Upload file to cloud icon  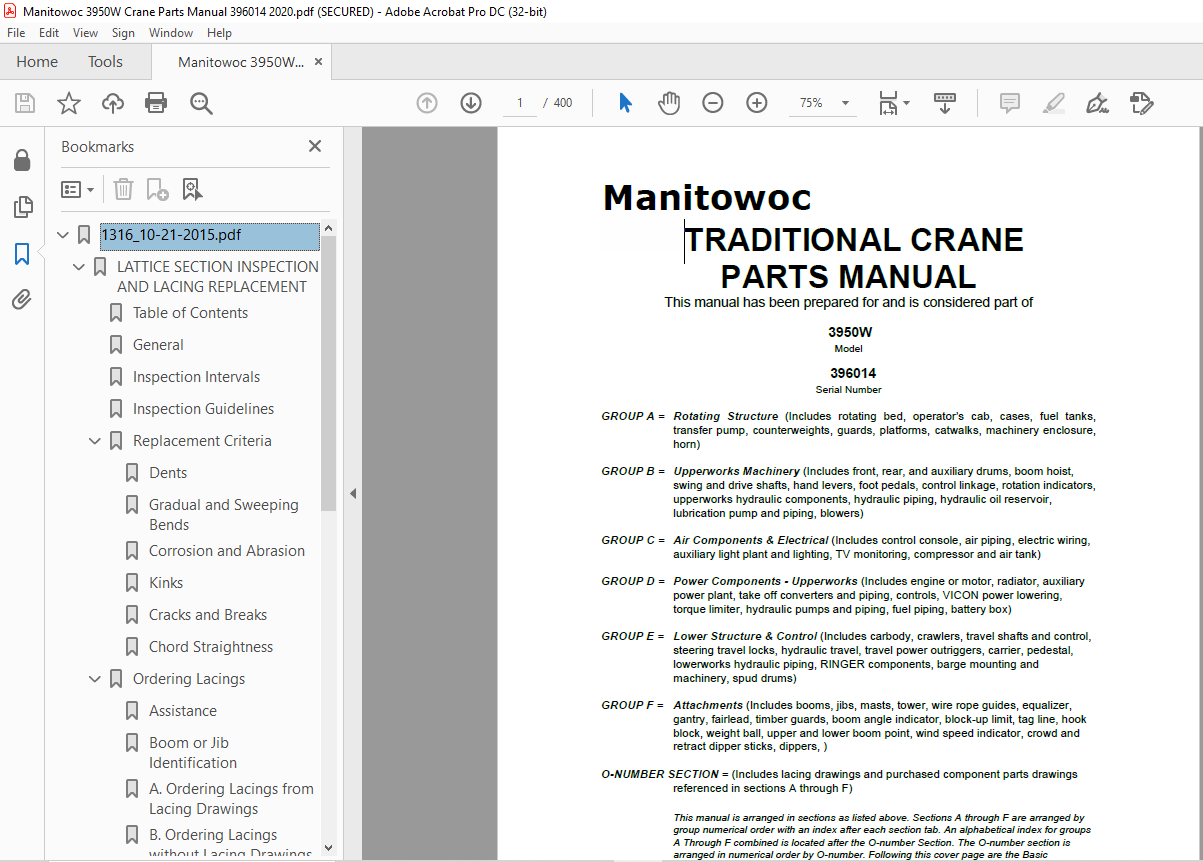coord(113,103)
